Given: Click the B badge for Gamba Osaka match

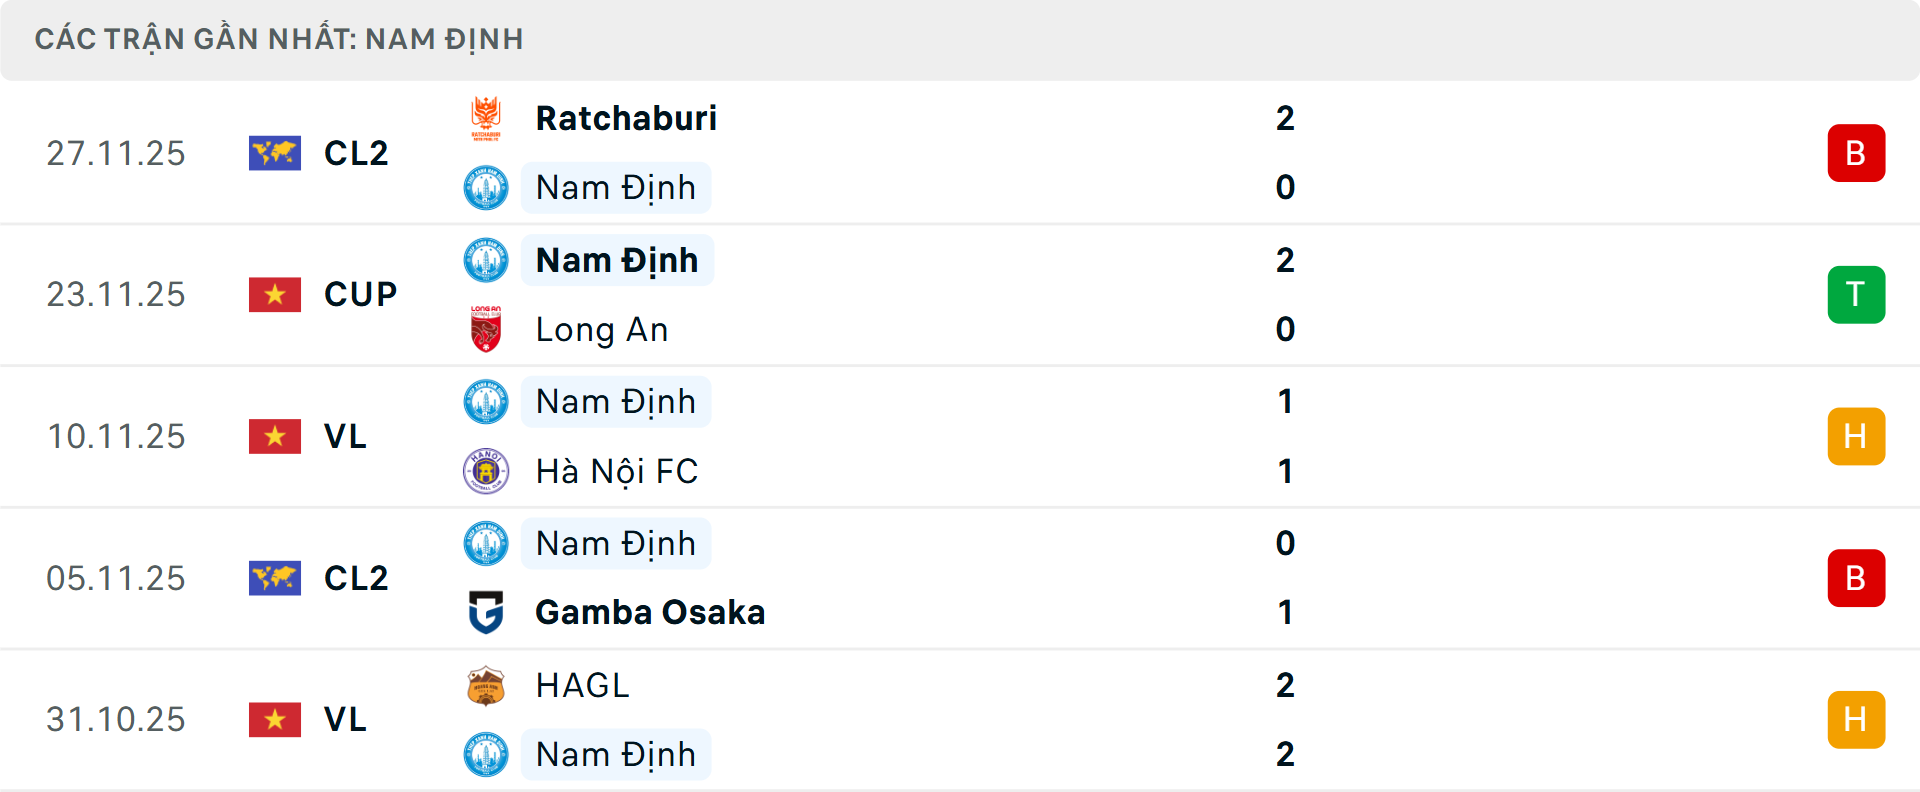Looking at the screenshot, I should (1856, 578).
